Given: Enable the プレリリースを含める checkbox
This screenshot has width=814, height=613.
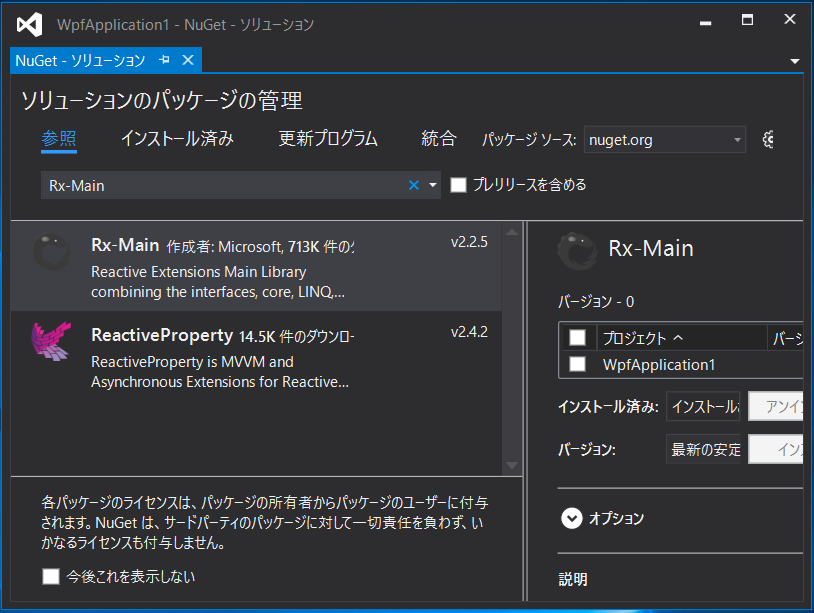Looking at the screenshot, I should pos(457,184).
